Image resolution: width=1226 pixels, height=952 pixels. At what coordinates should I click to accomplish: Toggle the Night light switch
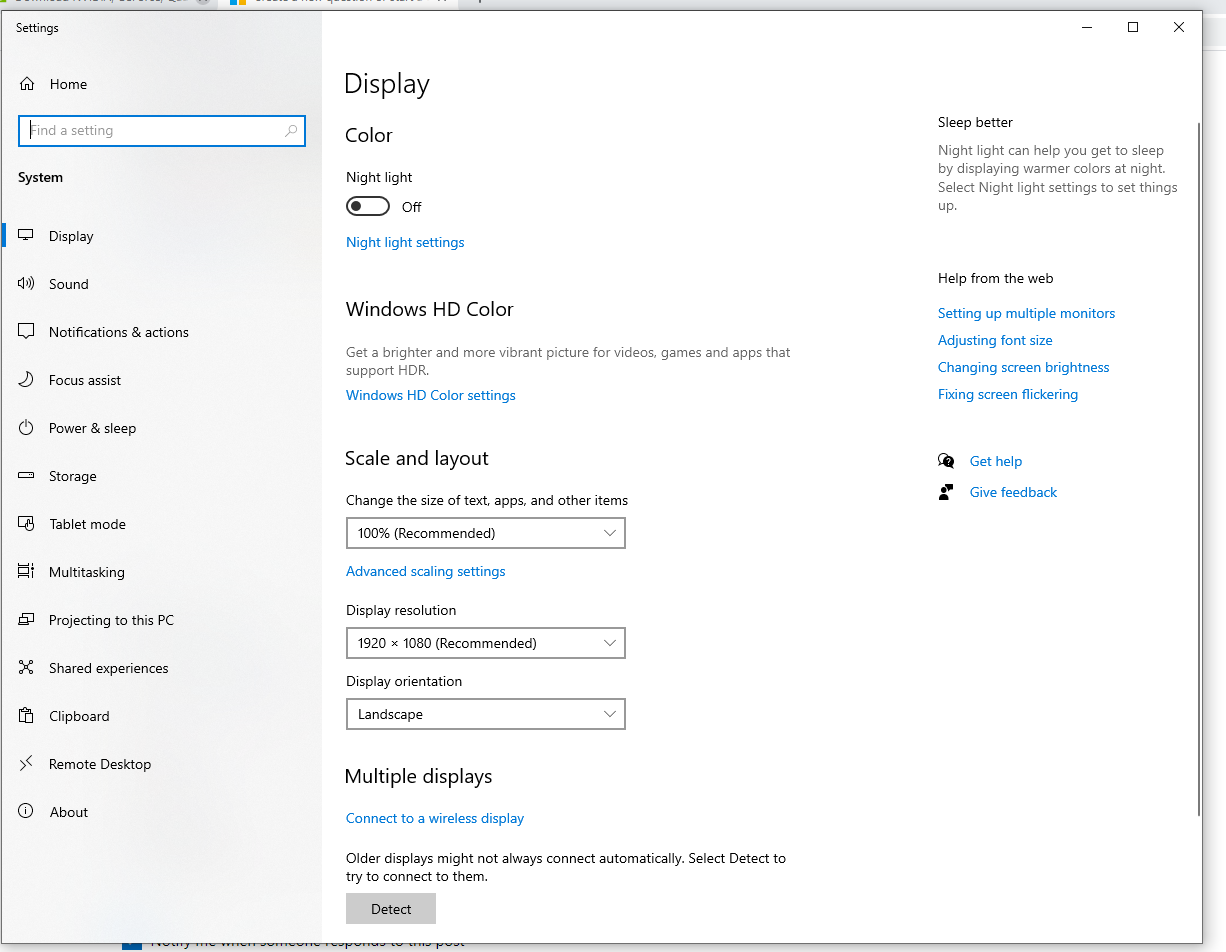click(368, 206)
